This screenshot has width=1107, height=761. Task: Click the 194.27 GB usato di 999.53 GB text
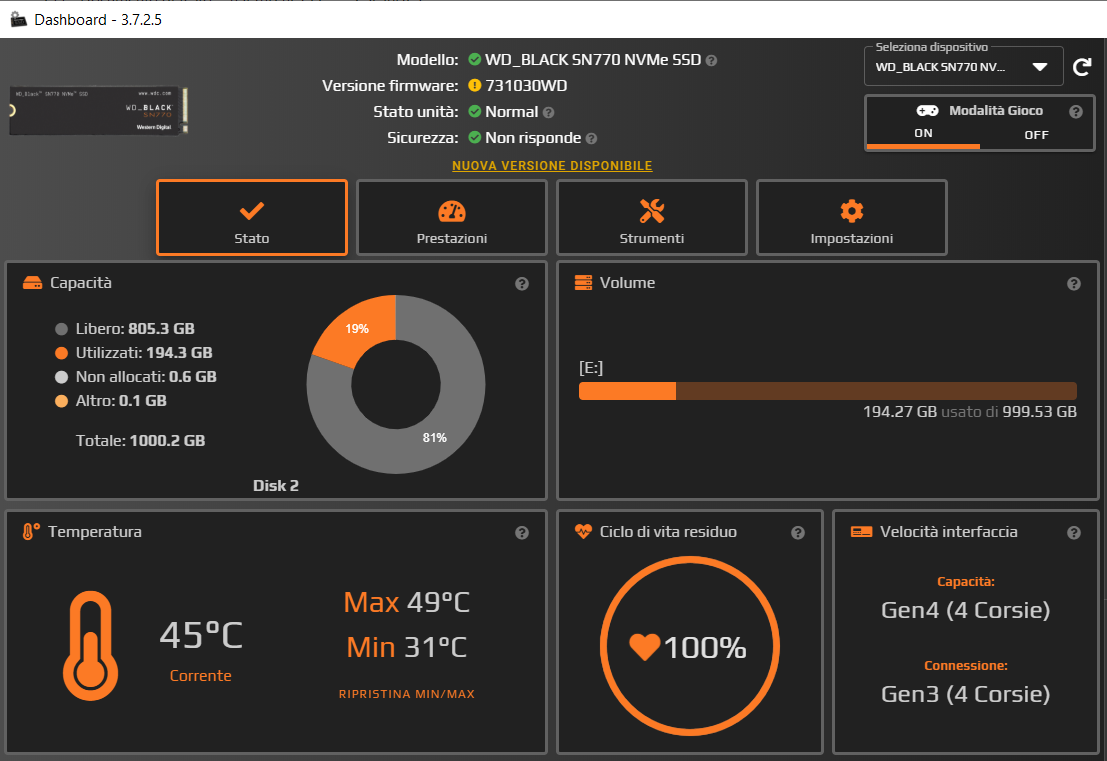969,412
